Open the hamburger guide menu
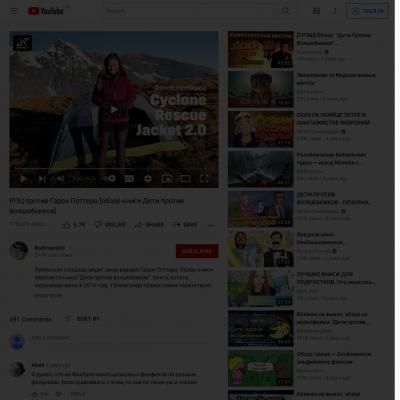 coord(14,11)
